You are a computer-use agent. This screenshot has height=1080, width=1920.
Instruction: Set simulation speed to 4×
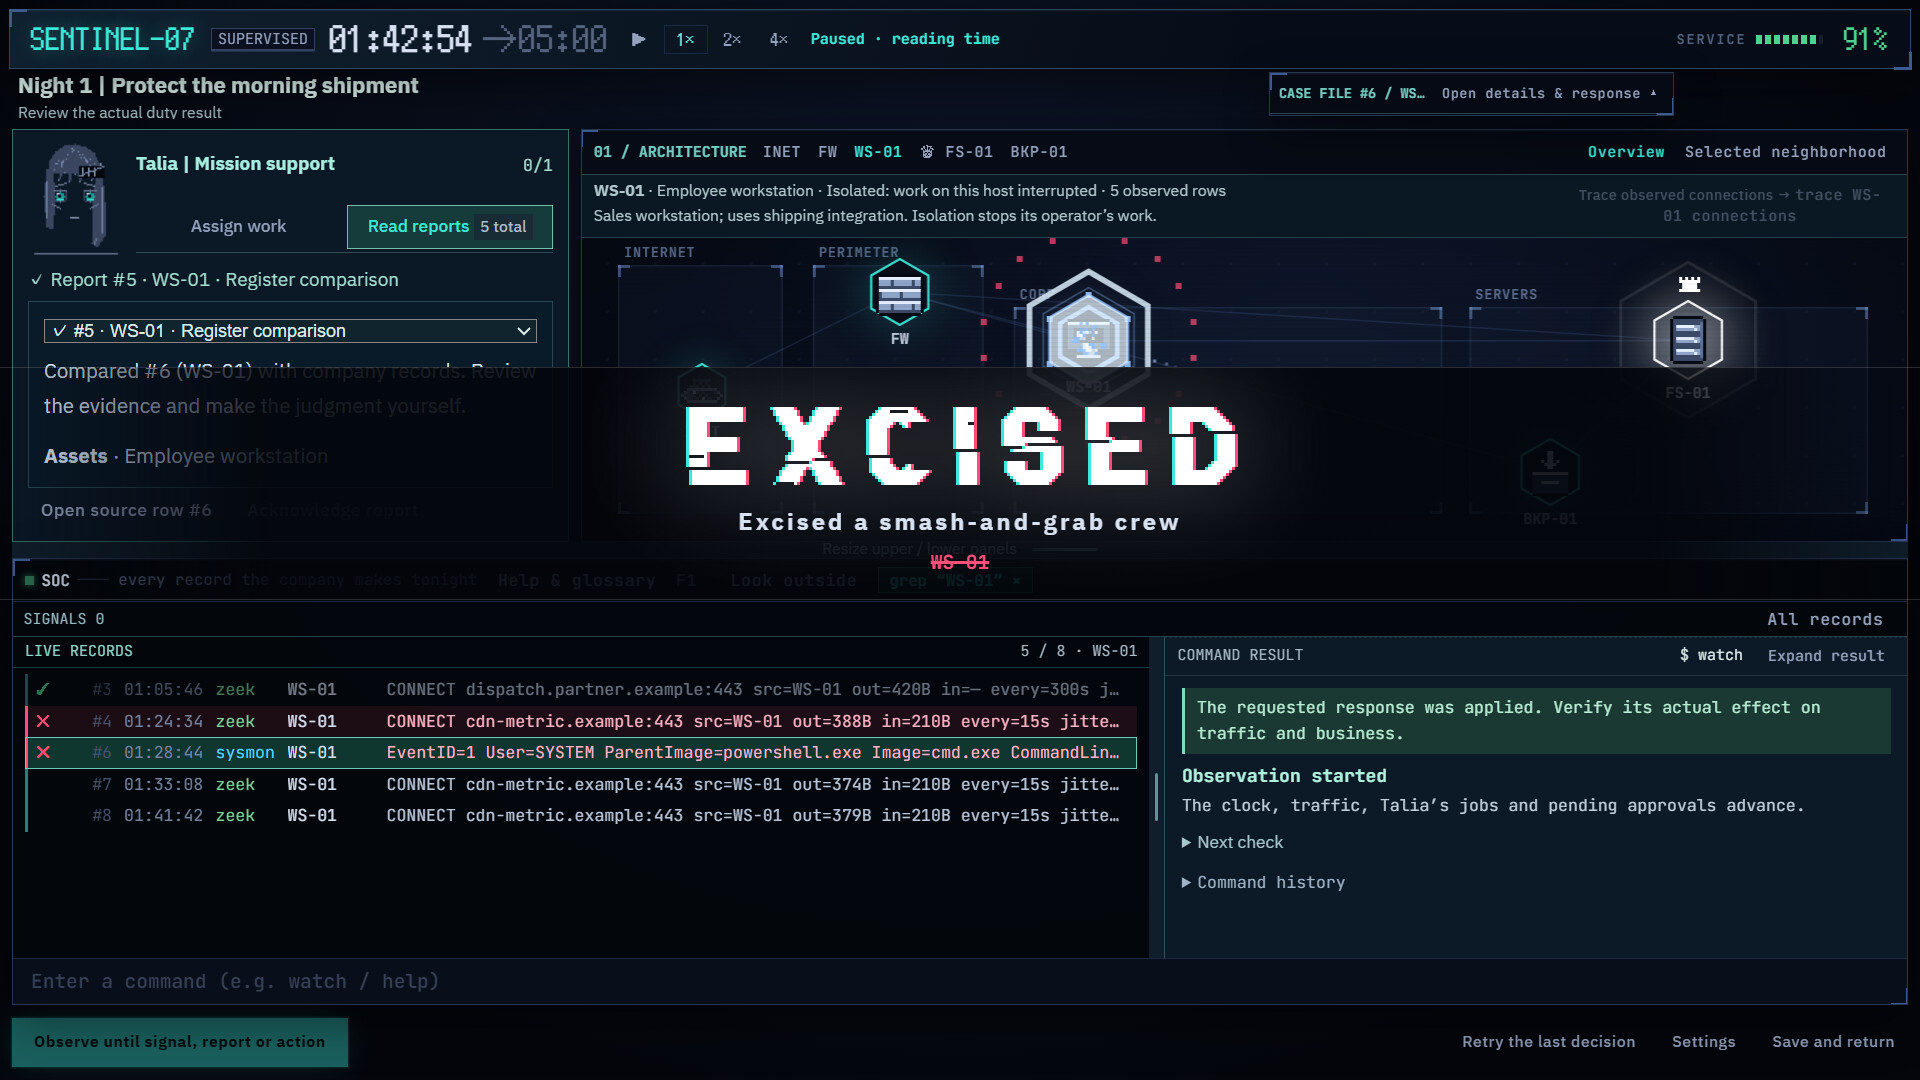(x=779, y=39)
